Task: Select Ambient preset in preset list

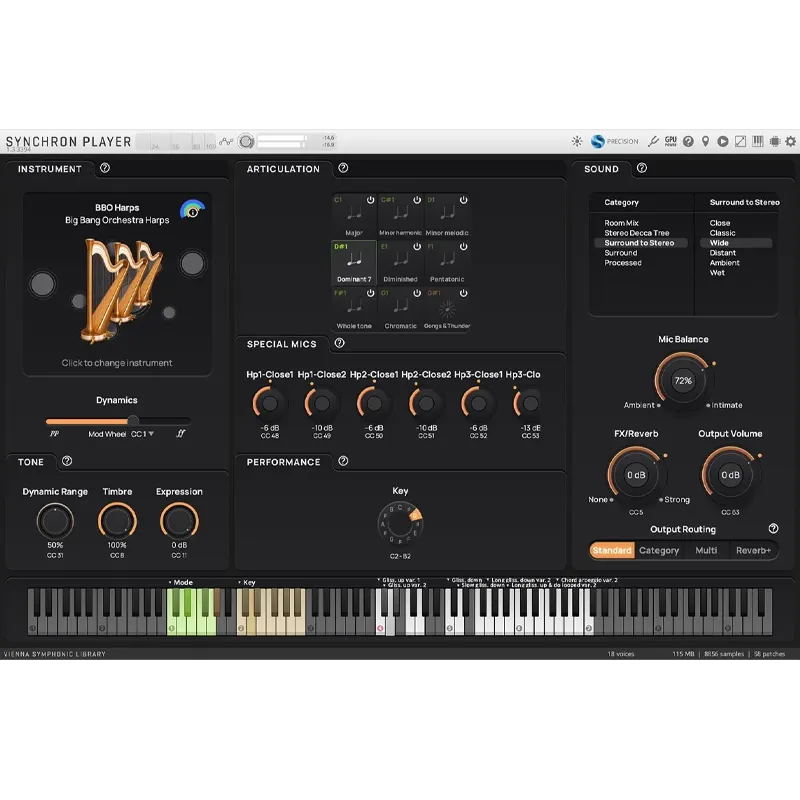Action: point(724,263)
